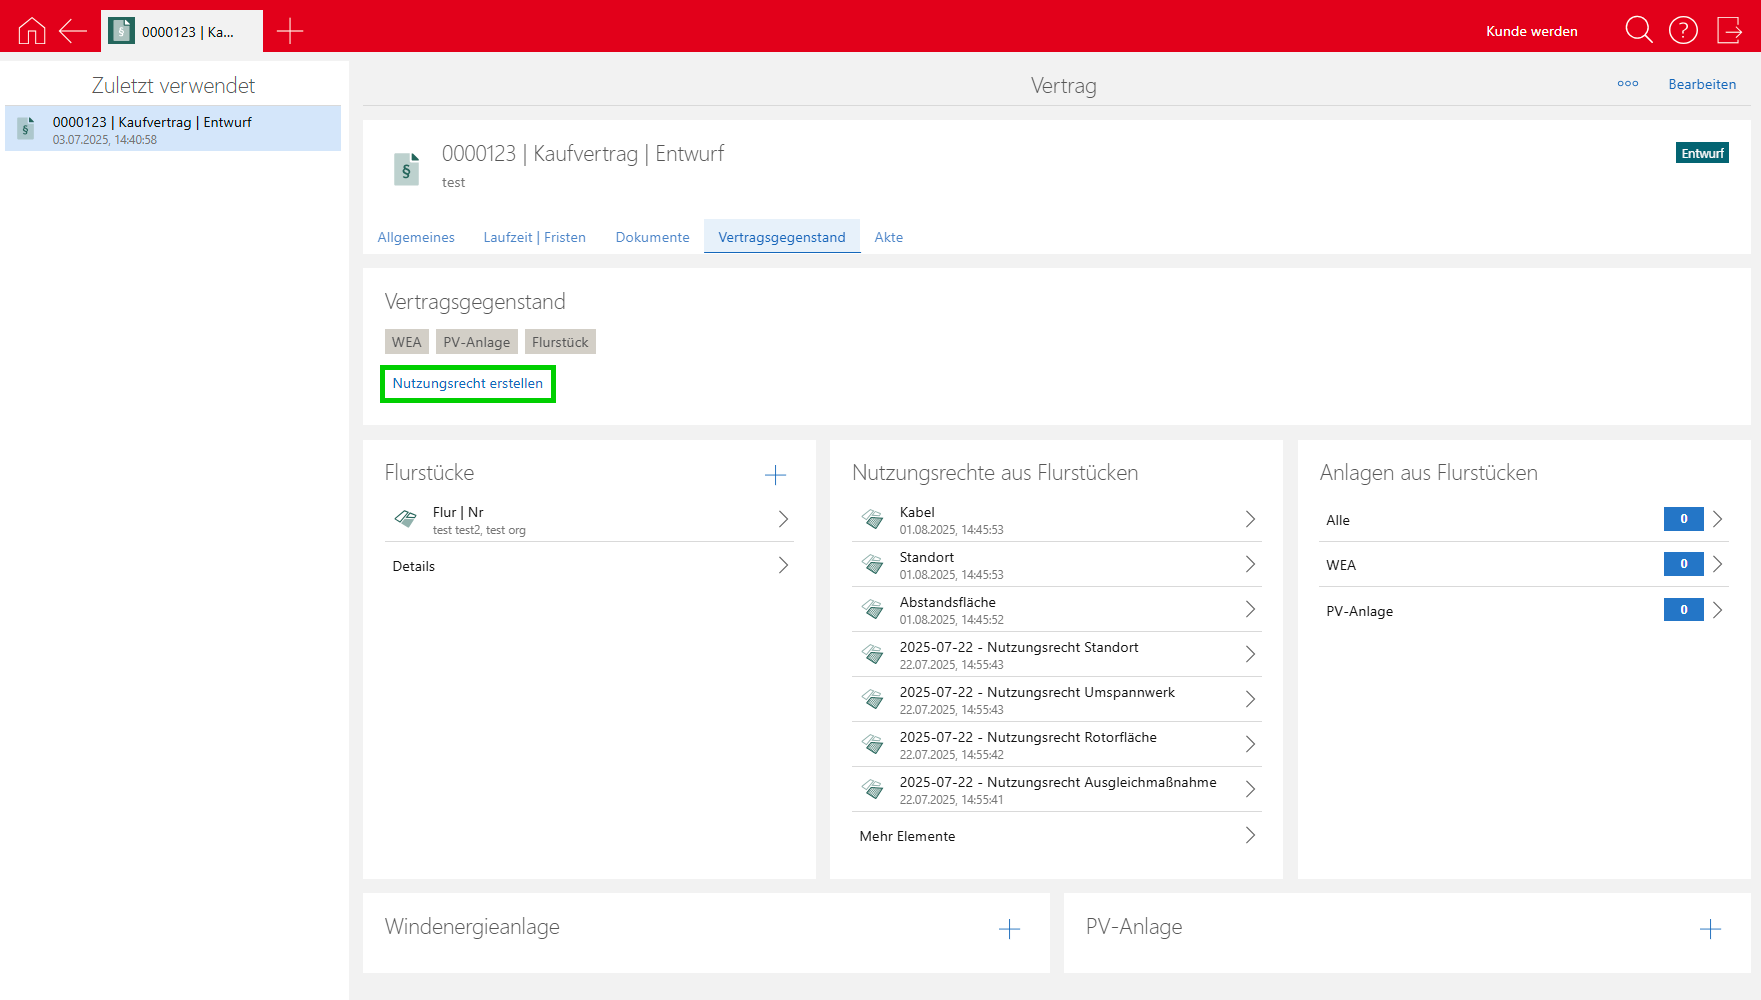This screenshot has width=1761, height=1000.
Task: Open search with the magnifier icon
Action: click(x=1638, y=30)
